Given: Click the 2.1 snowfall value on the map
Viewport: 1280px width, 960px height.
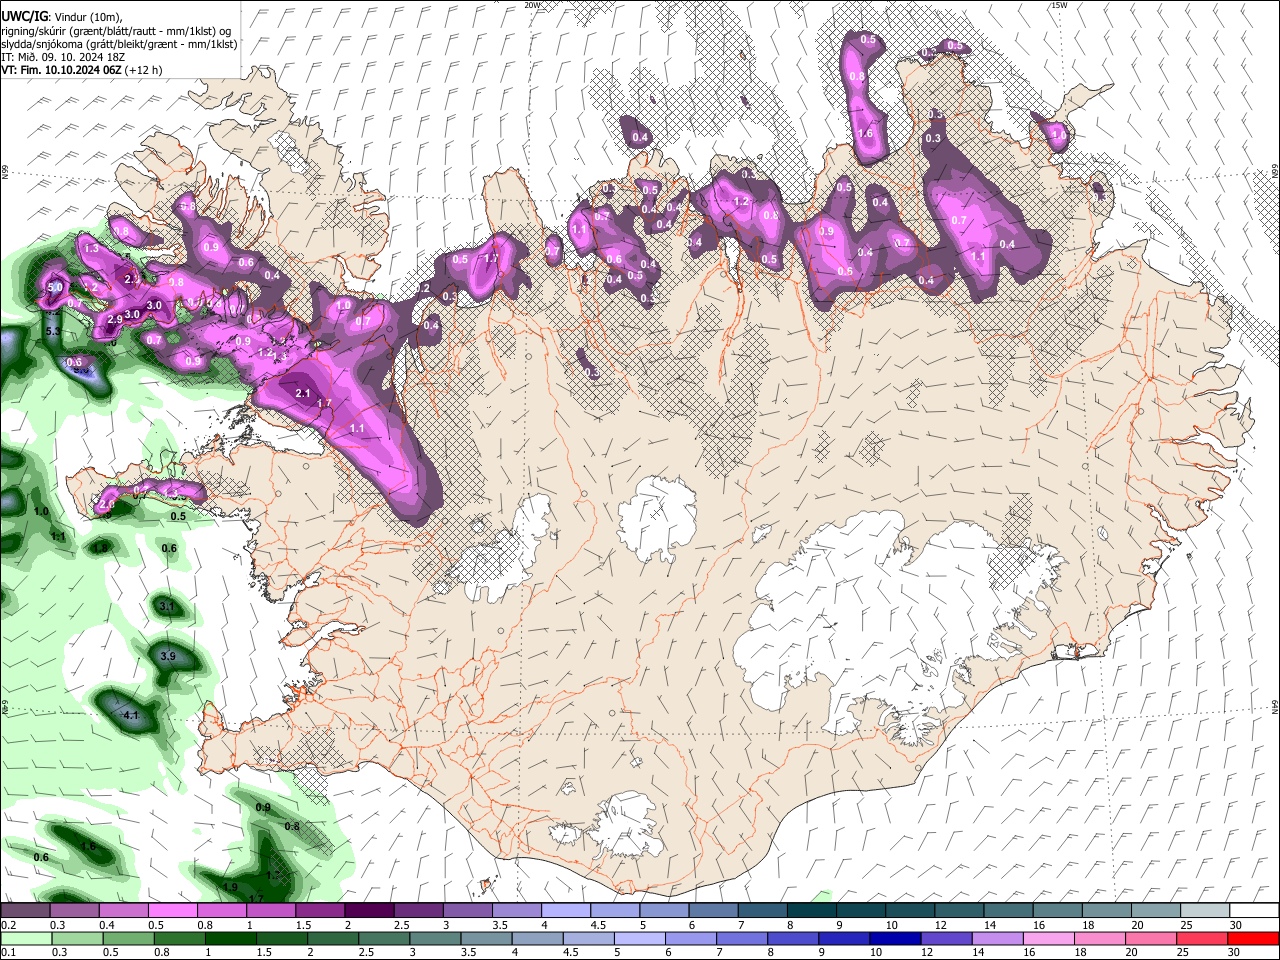Looking at the screenshot, I should point(303,394).
